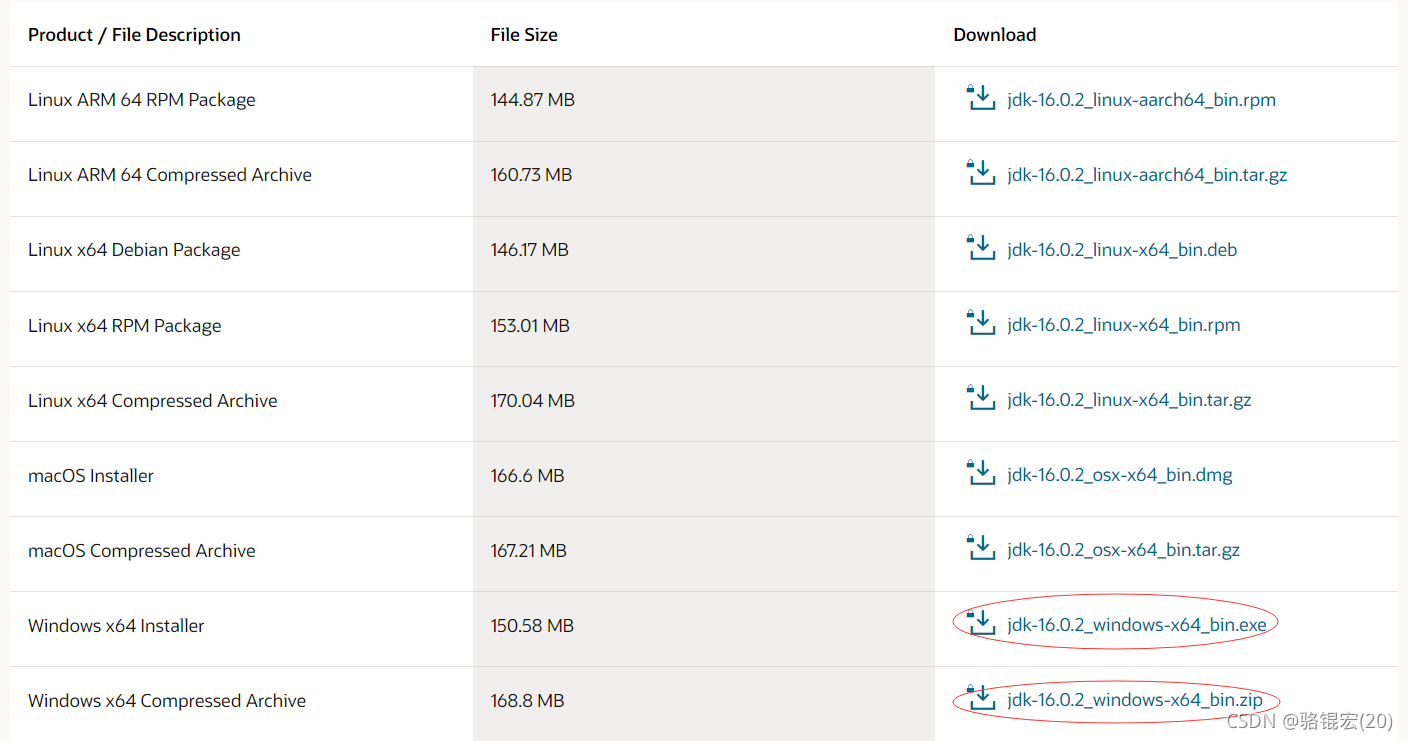This screenshot has width=1408, height=741.
Task: Download jdk-16.0.2_osx-x64_bin.dmg
Action: pos(1120,475)
